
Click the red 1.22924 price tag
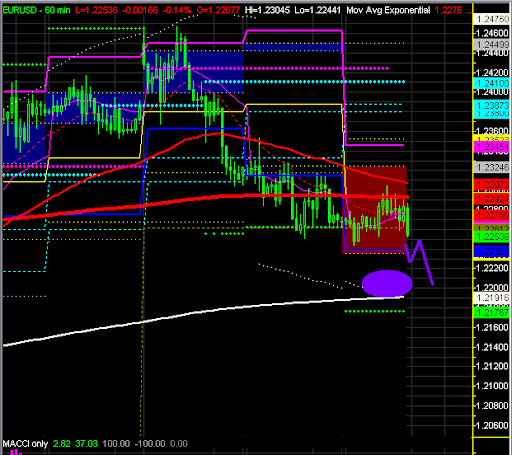pos(492,199)
